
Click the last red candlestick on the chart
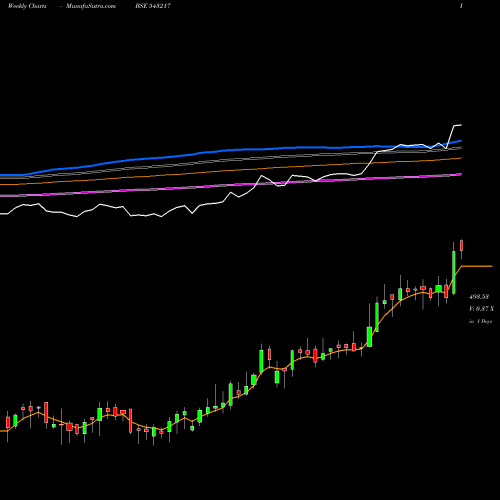click(462, 246)
